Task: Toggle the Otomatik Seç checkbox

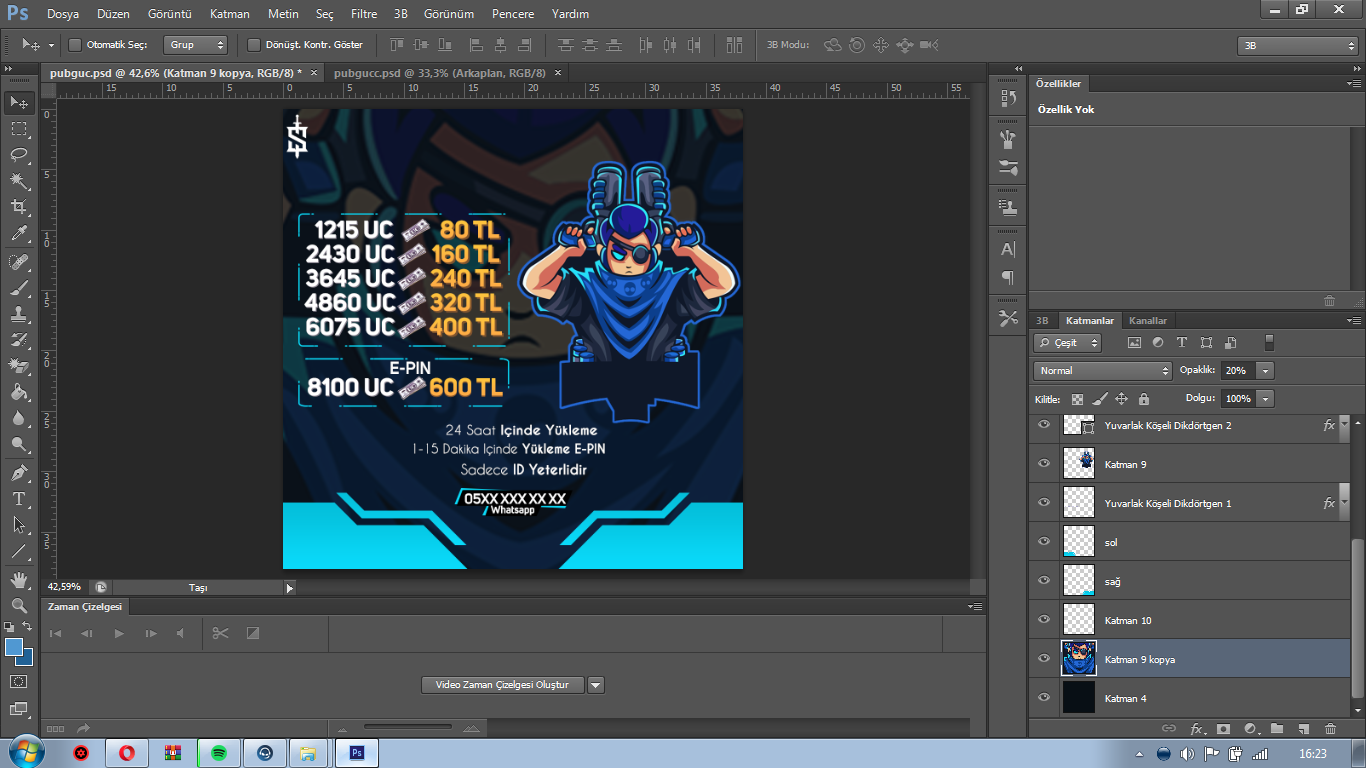Action: [75, 45]
